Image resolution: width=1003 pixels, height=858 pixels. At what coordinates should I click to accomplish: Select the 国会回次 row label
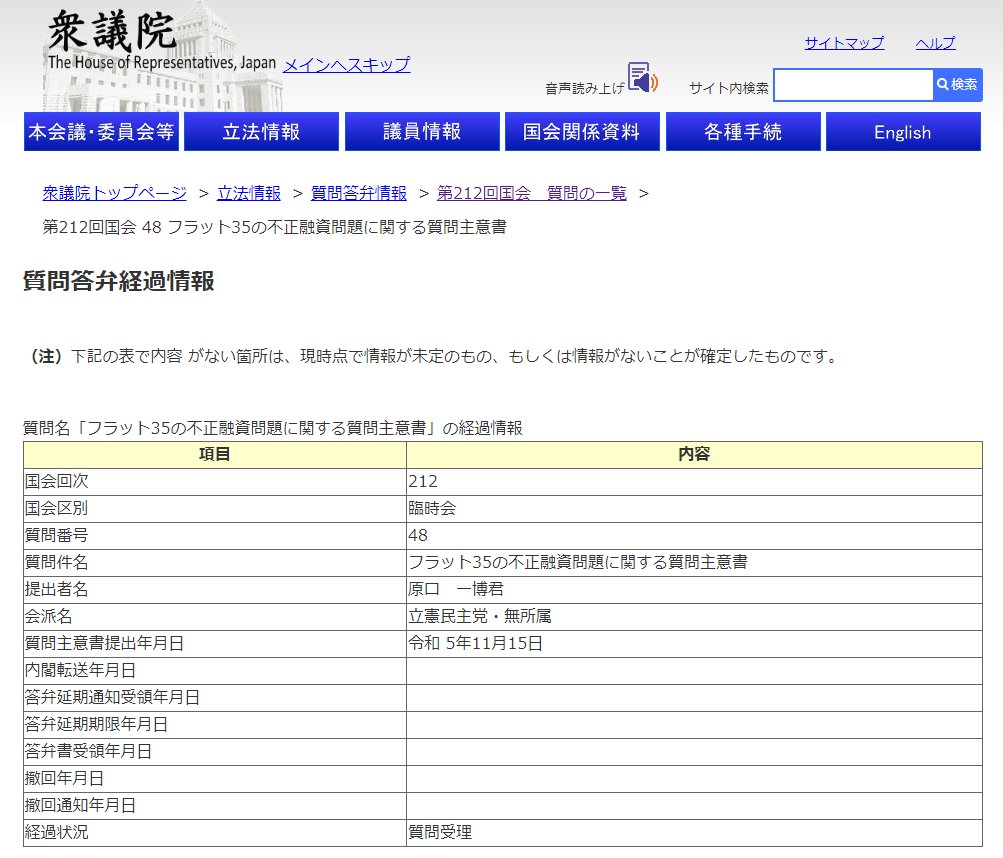215,481
